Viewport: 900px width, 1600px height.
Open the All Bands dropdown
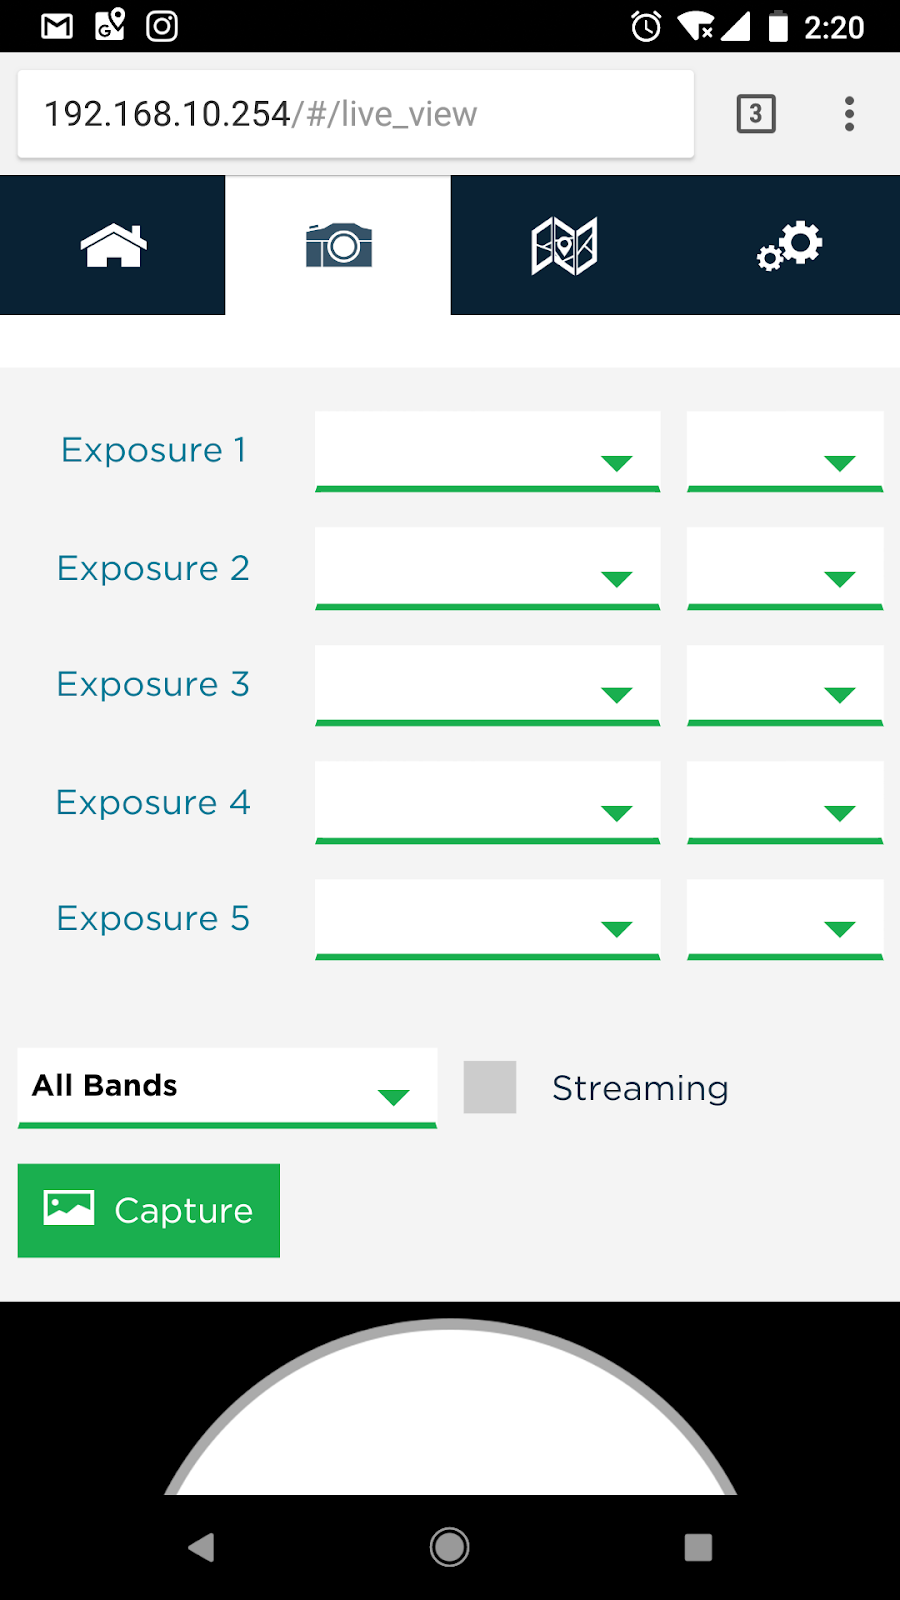pyautogui.click(x=227, y=1088)
